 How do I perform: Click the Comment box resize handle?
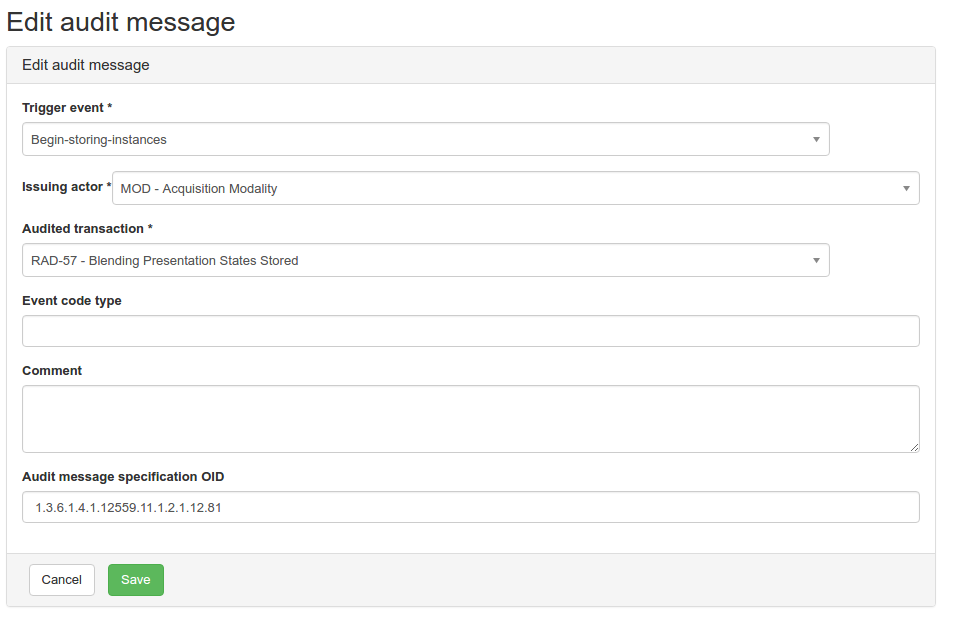click(914, 447)
